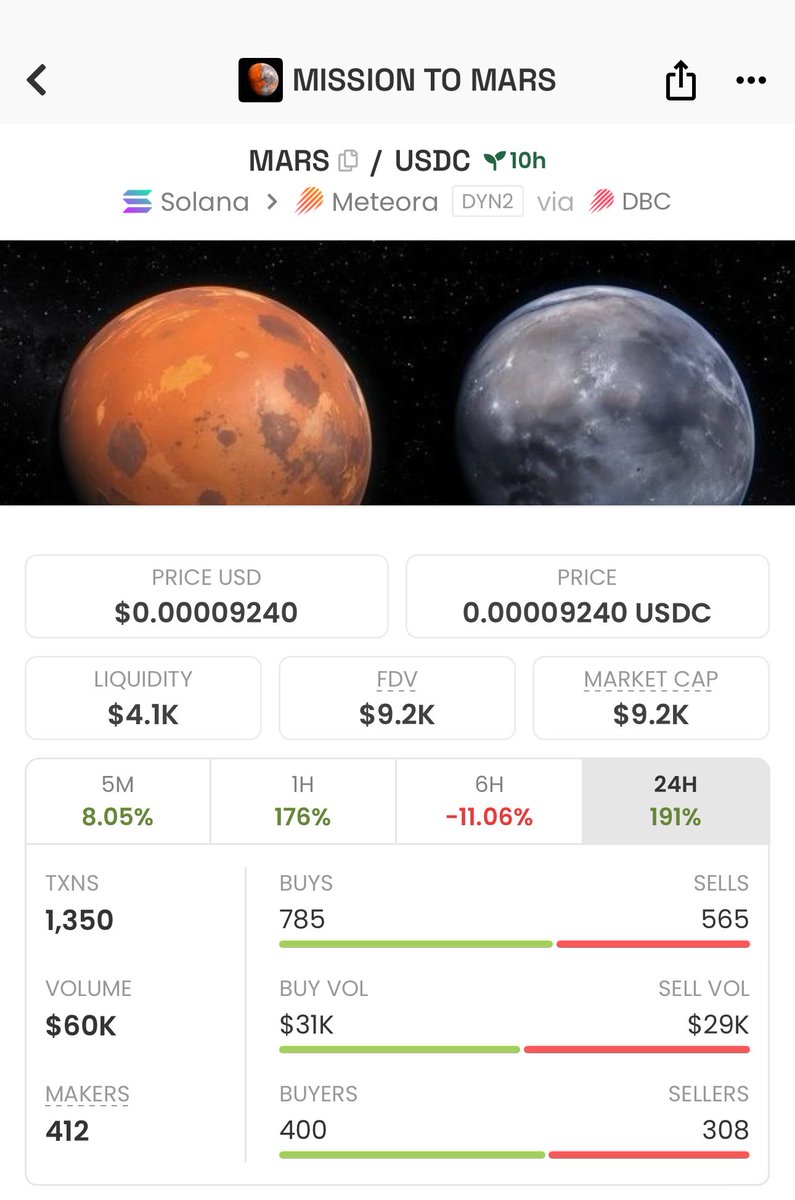Image resolution: width=795 pixels, height=1200 pixels.
Task: Open the three-dot more options menu
Action: pyautogui.click(x=750, y=80)
